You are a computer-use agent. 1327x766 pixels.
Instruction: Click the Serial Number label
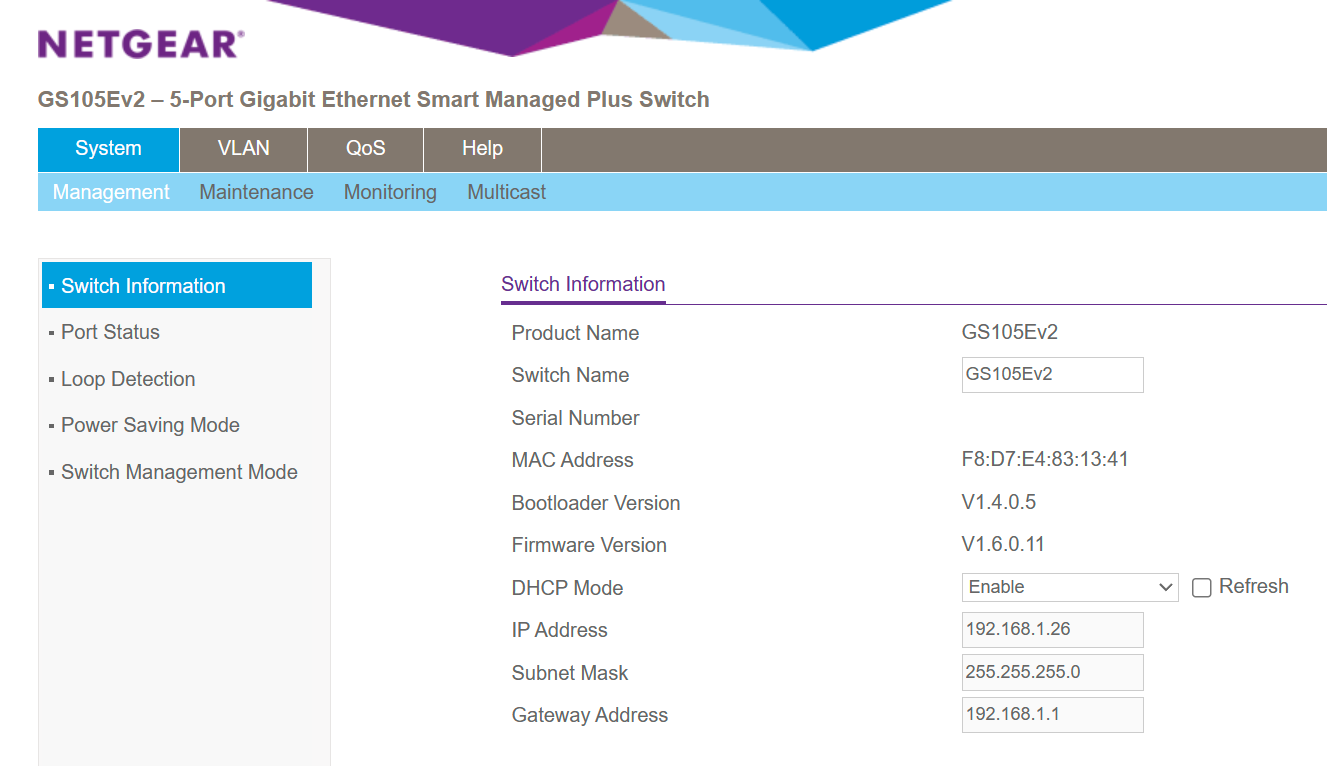click(x=576, y=418)
